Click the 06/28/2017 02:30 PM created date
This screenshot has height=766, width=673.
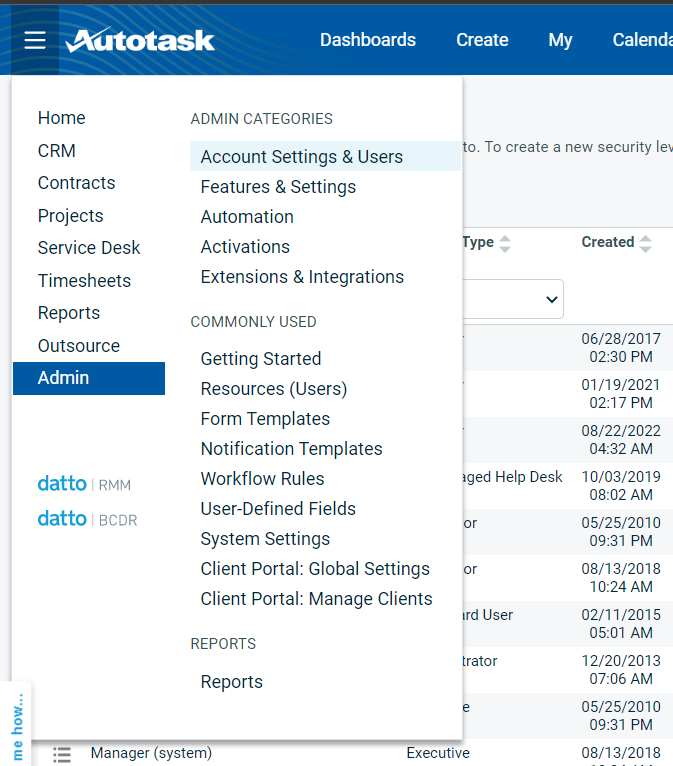pos(621,347)
